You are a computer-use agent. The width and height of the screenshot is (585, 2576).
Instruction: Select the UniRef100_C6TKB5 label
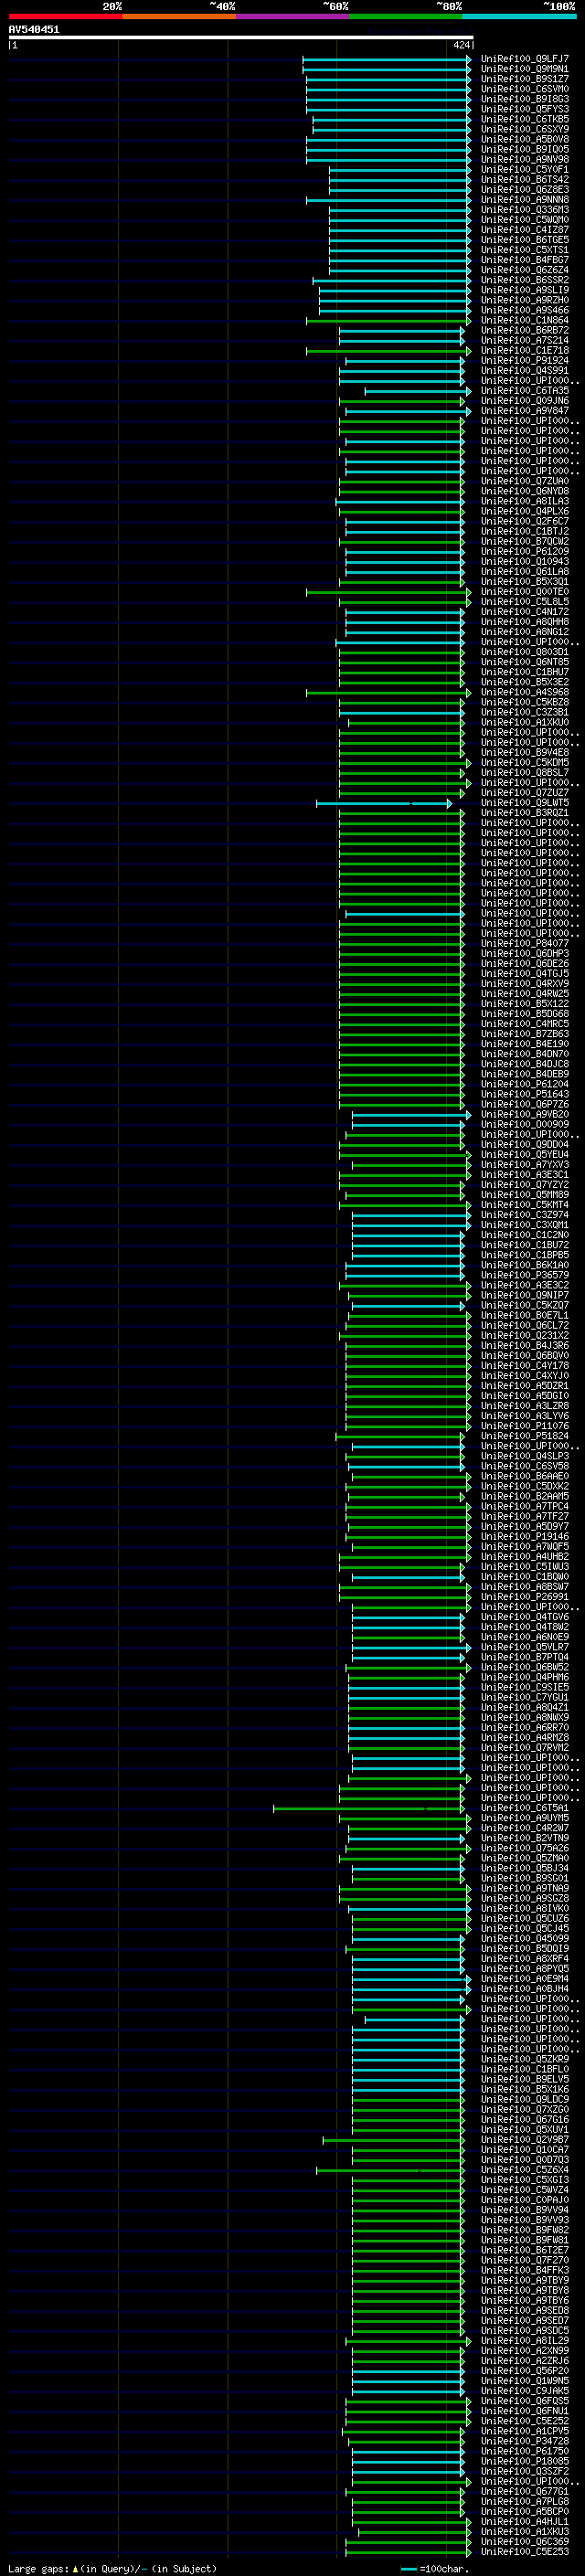coord(524,119)
